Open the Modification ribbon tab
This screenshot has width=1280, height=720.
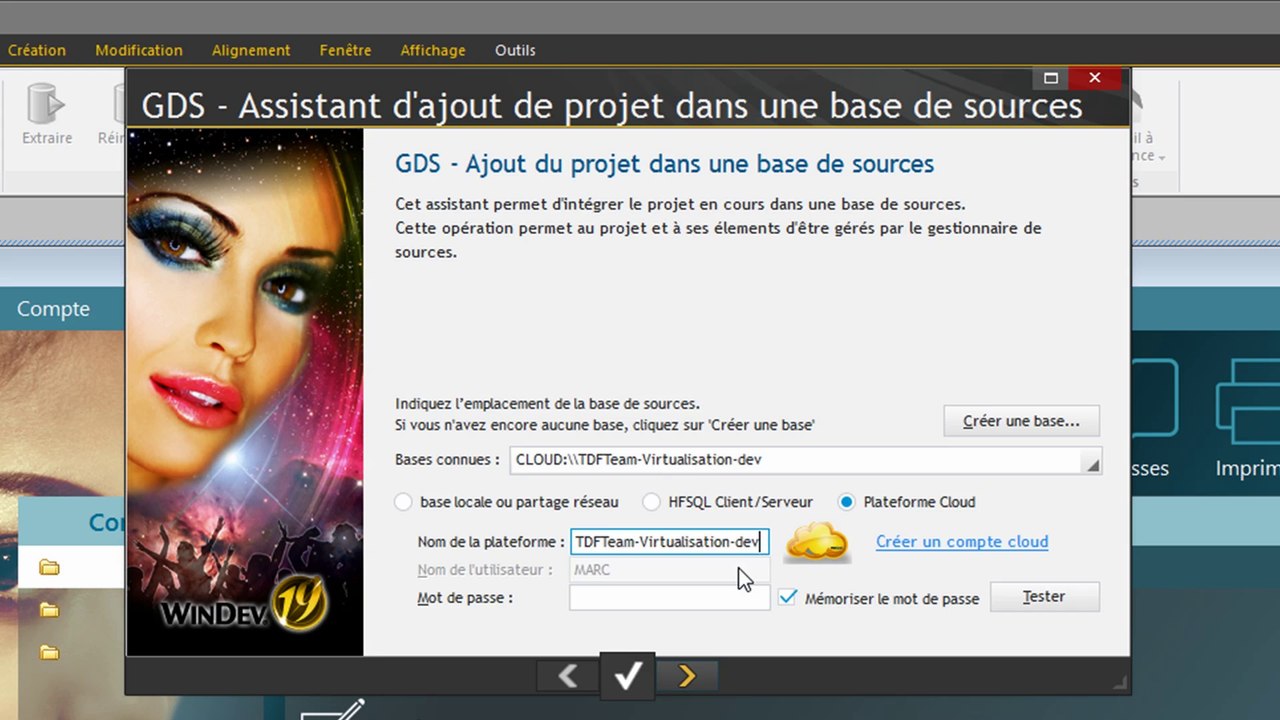(139, 50)
